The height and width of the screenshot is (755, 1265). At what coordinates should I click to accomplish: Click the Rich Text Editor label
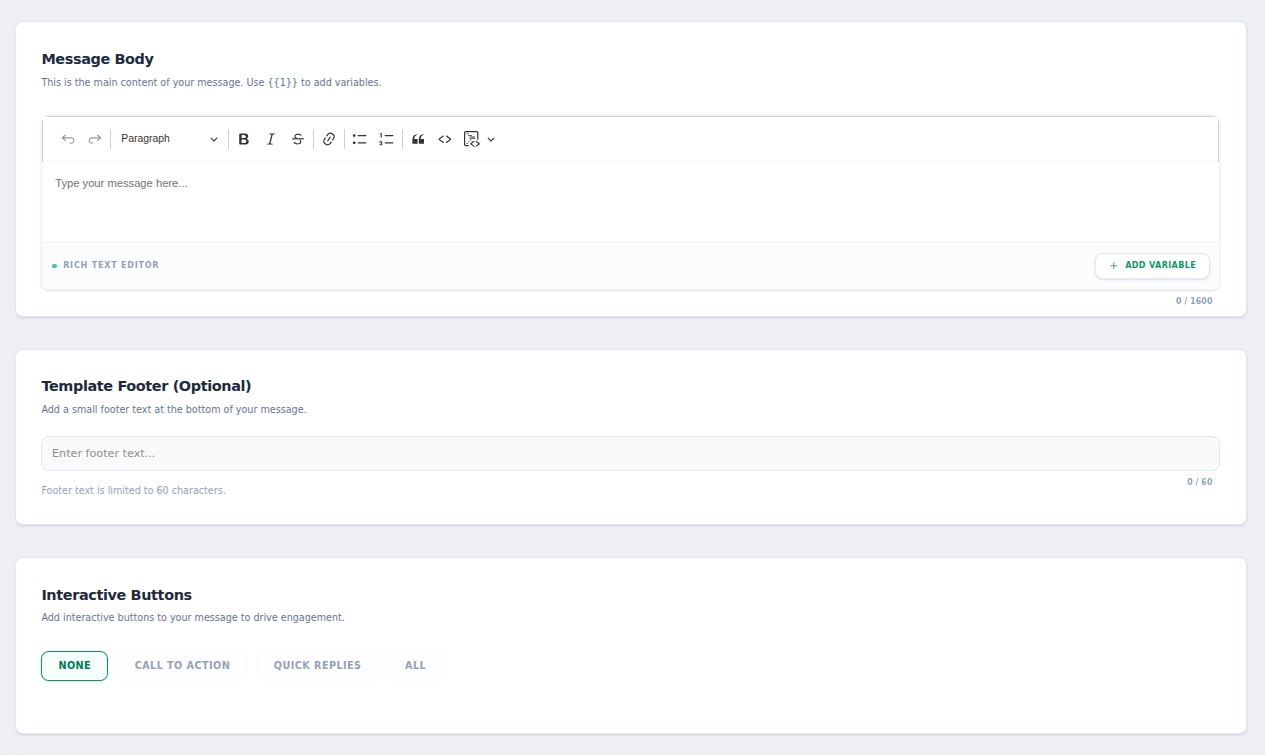pyautogui.click(x=111, y=265)
